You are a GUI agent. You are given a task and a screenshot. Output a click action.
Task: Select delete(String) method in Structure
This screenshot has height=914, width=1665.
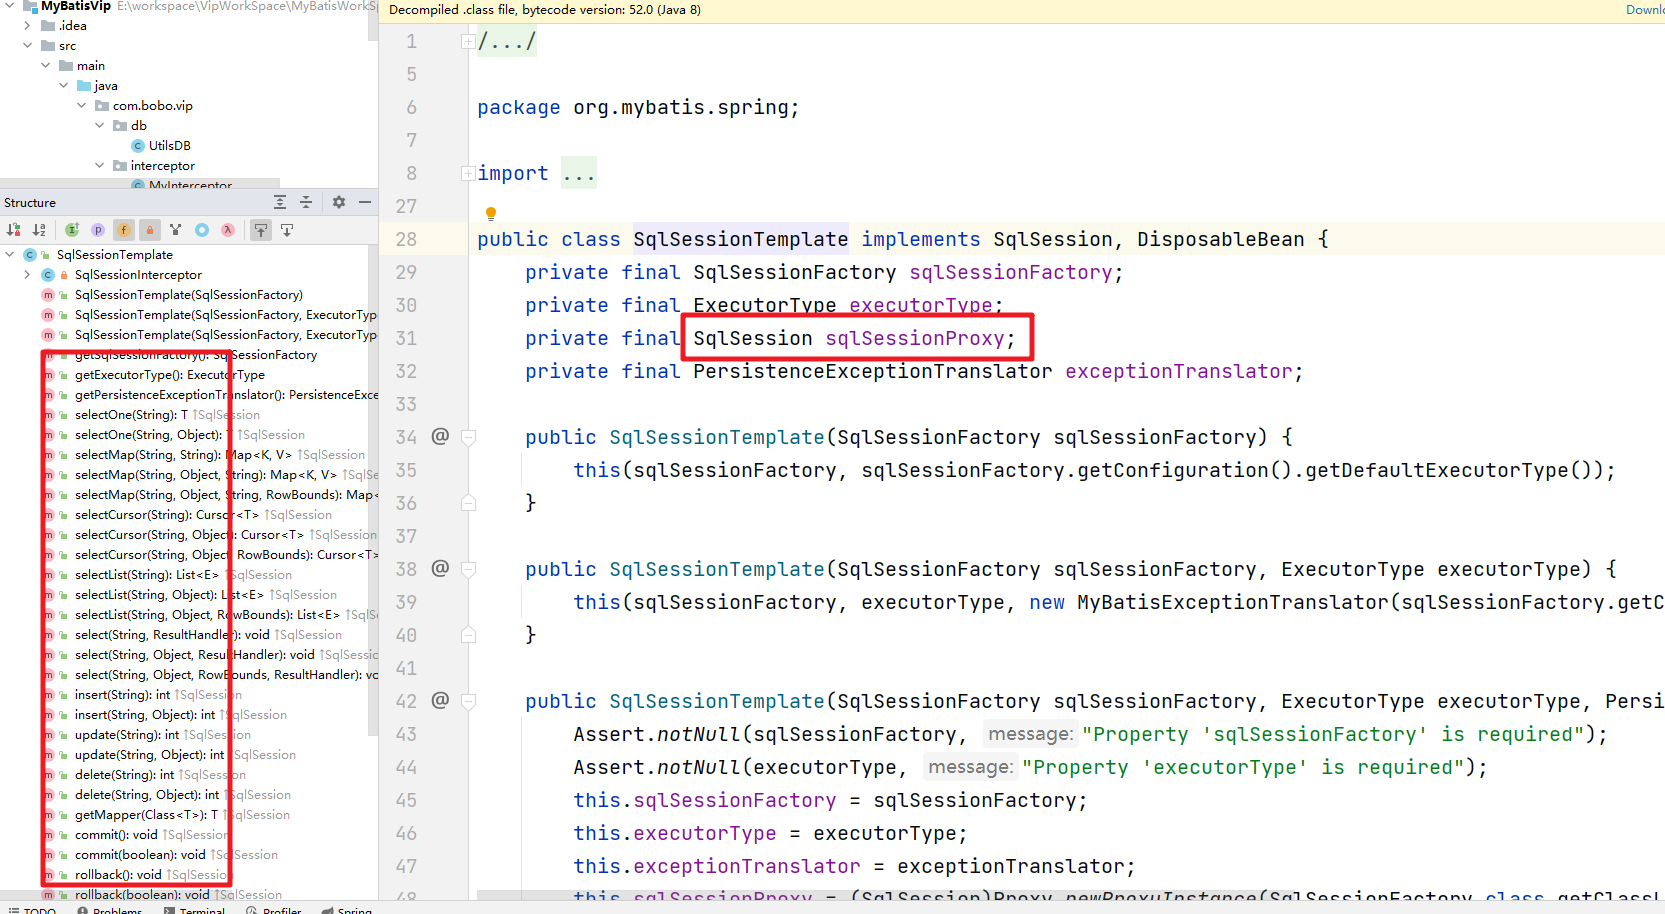[x=124, y=775]
